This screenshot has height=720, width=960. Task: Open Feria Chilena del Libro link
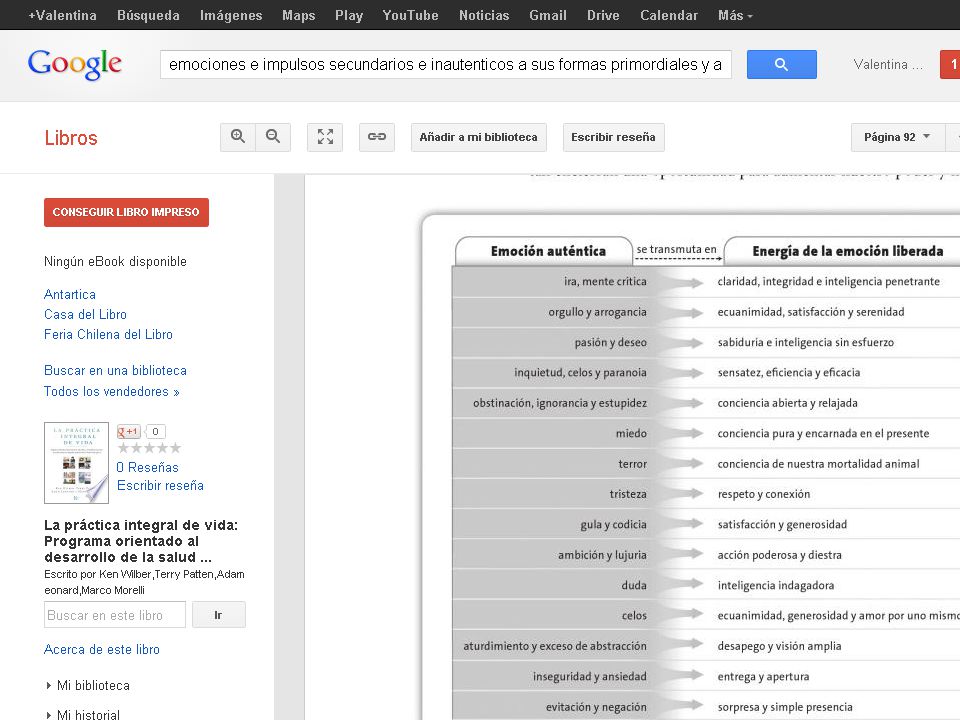click(108, 334)
